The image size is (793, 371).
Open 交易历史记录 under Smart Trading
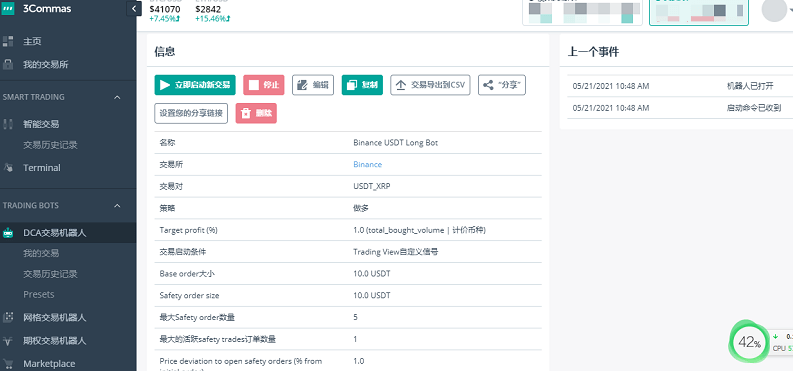(50, 145)
